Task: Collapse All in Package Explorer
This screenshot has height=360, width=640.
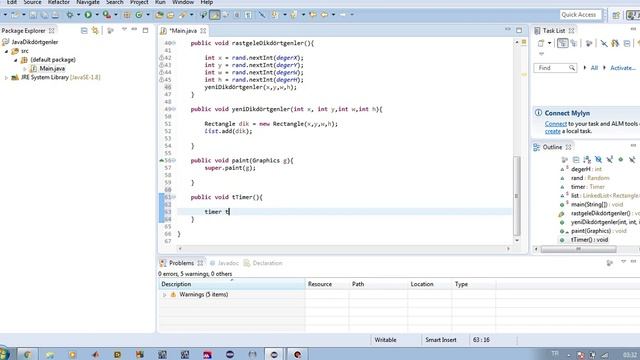Action: [84, 31]
